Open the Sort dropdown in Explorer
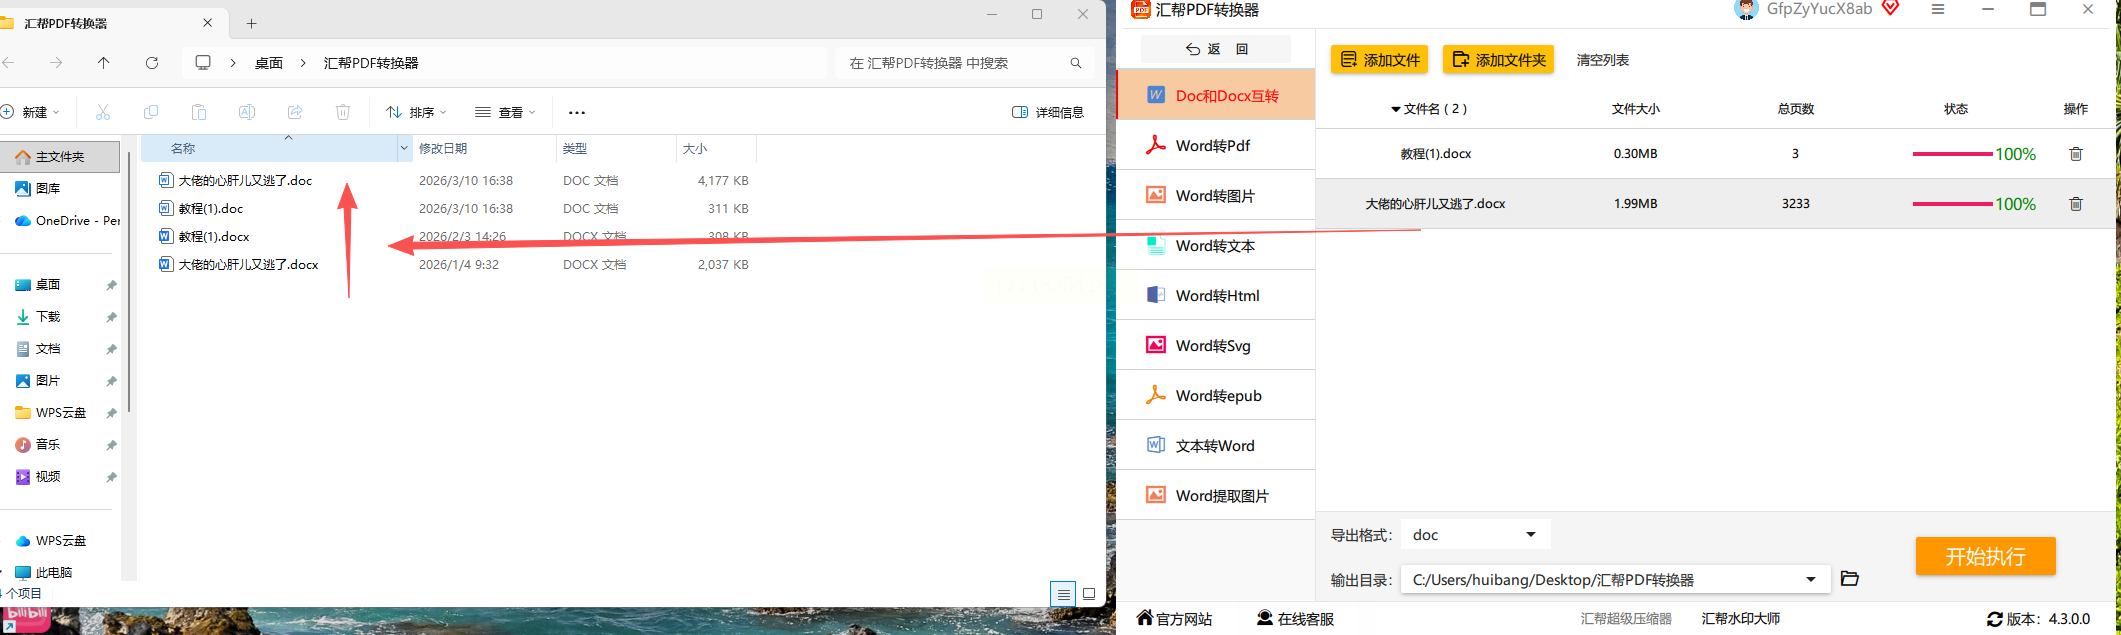The image size is (2121, 635). click(416, 112)
